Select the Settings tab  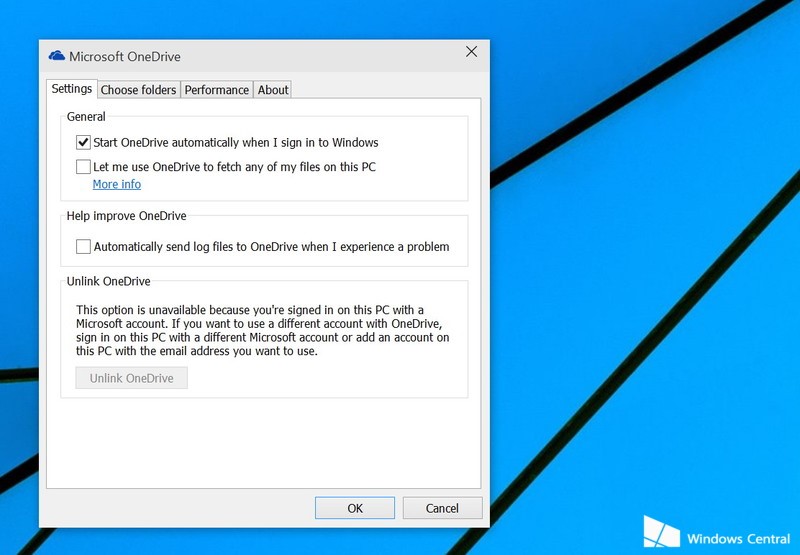click(x=71, y=89)
